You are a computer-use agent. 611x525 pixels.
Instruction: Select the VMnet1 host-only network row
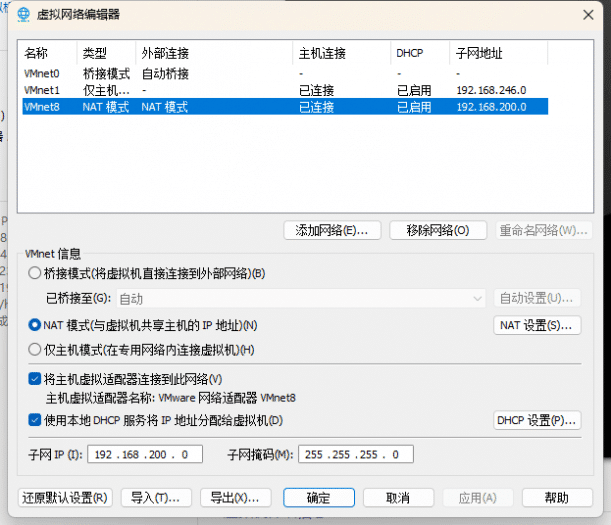tap(42, 90)
